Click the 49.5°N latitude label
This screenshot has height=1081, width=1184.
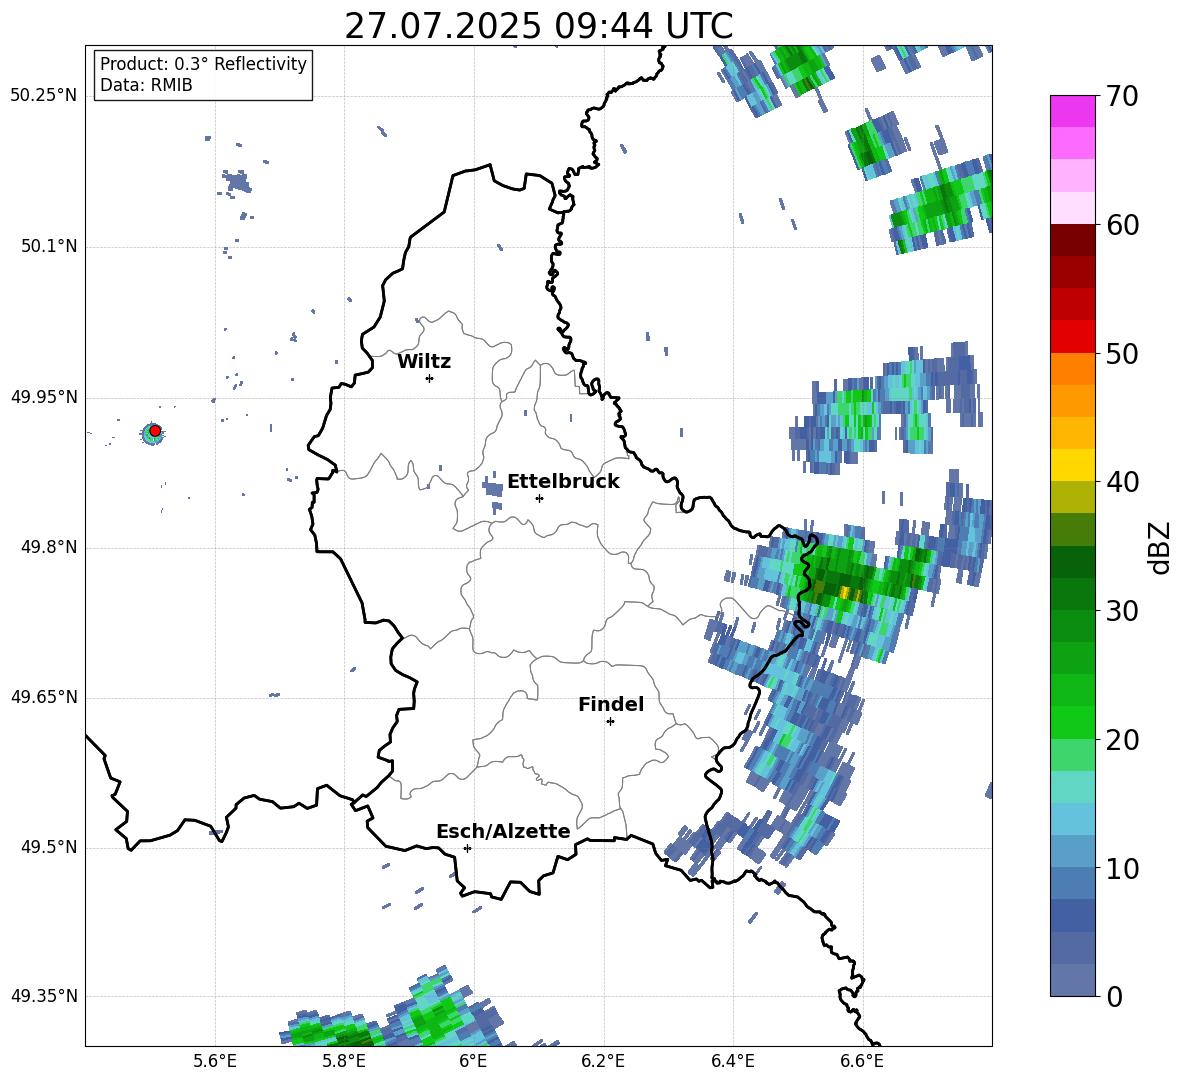tap(49, 847)
